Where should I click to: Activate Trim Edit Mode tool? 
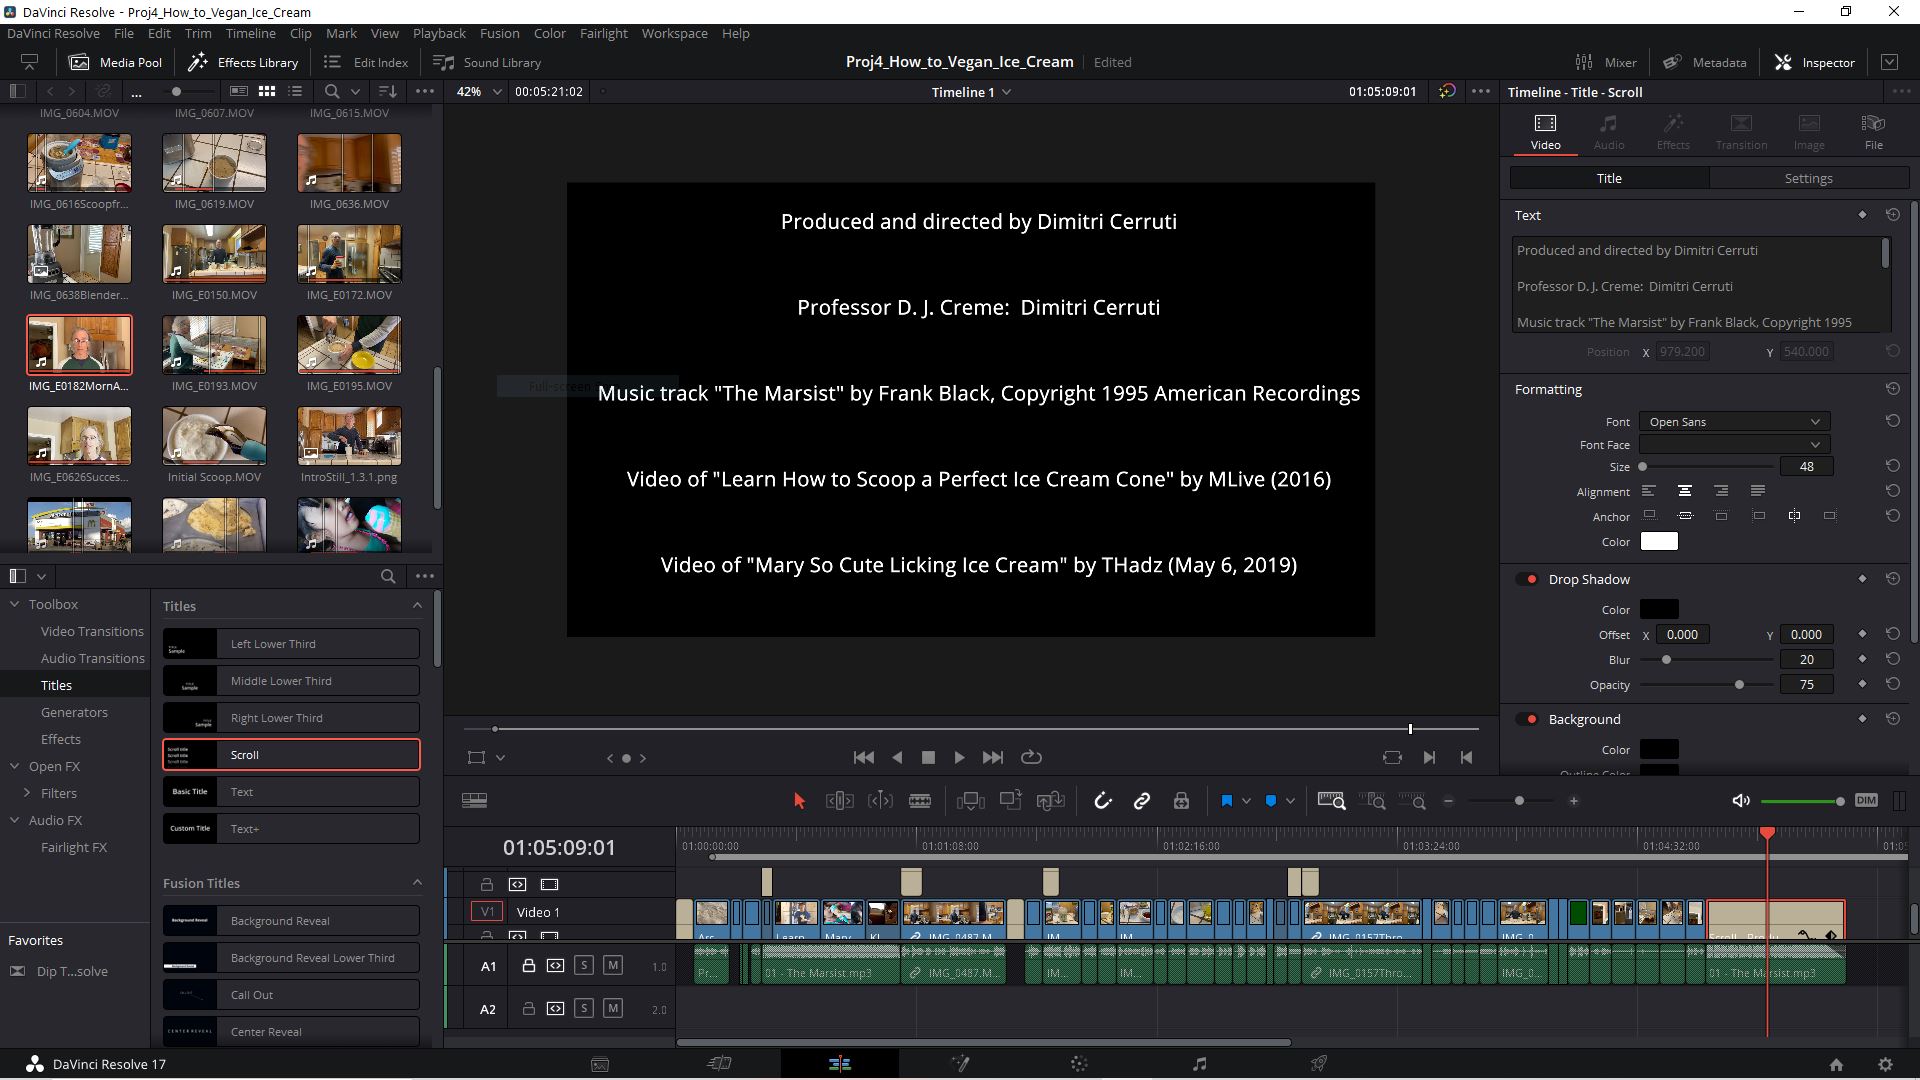[x=839, y=801]
